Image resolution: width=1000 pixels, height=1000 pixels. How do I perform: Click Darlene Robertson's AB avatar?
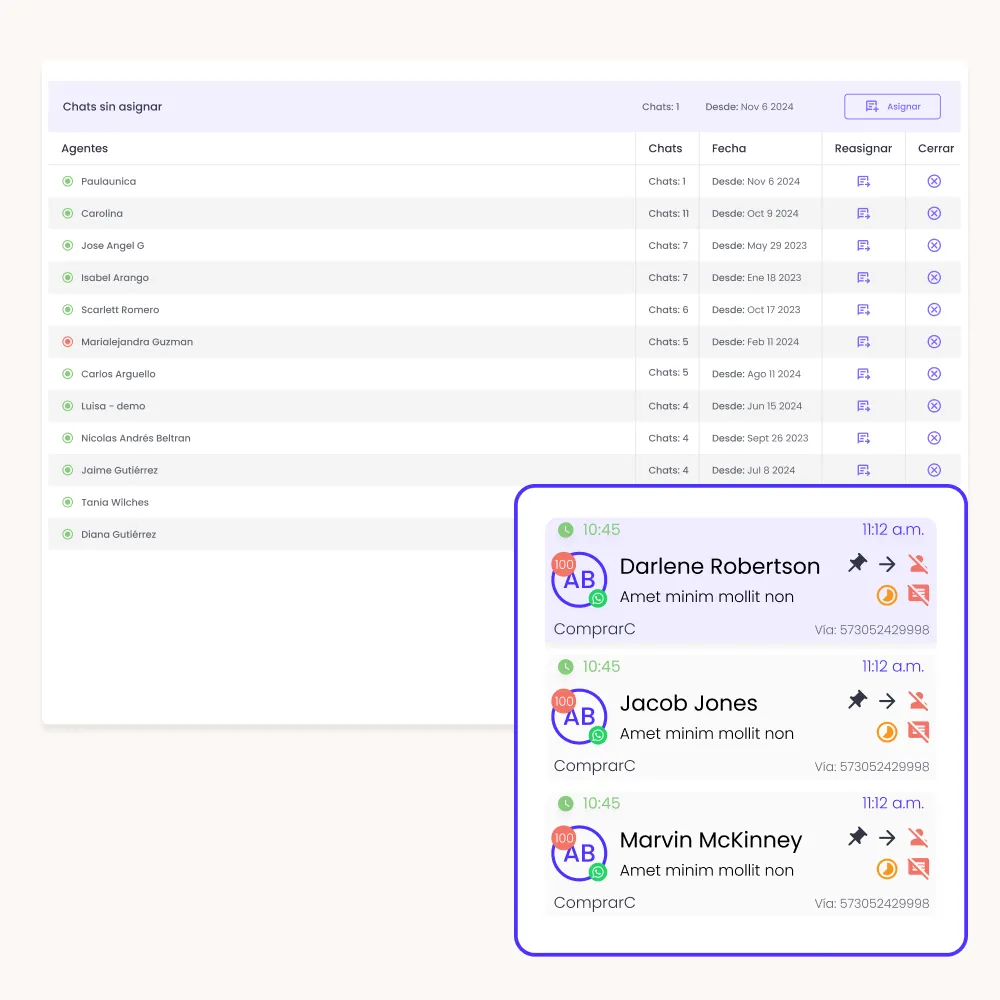coord(579,580)
